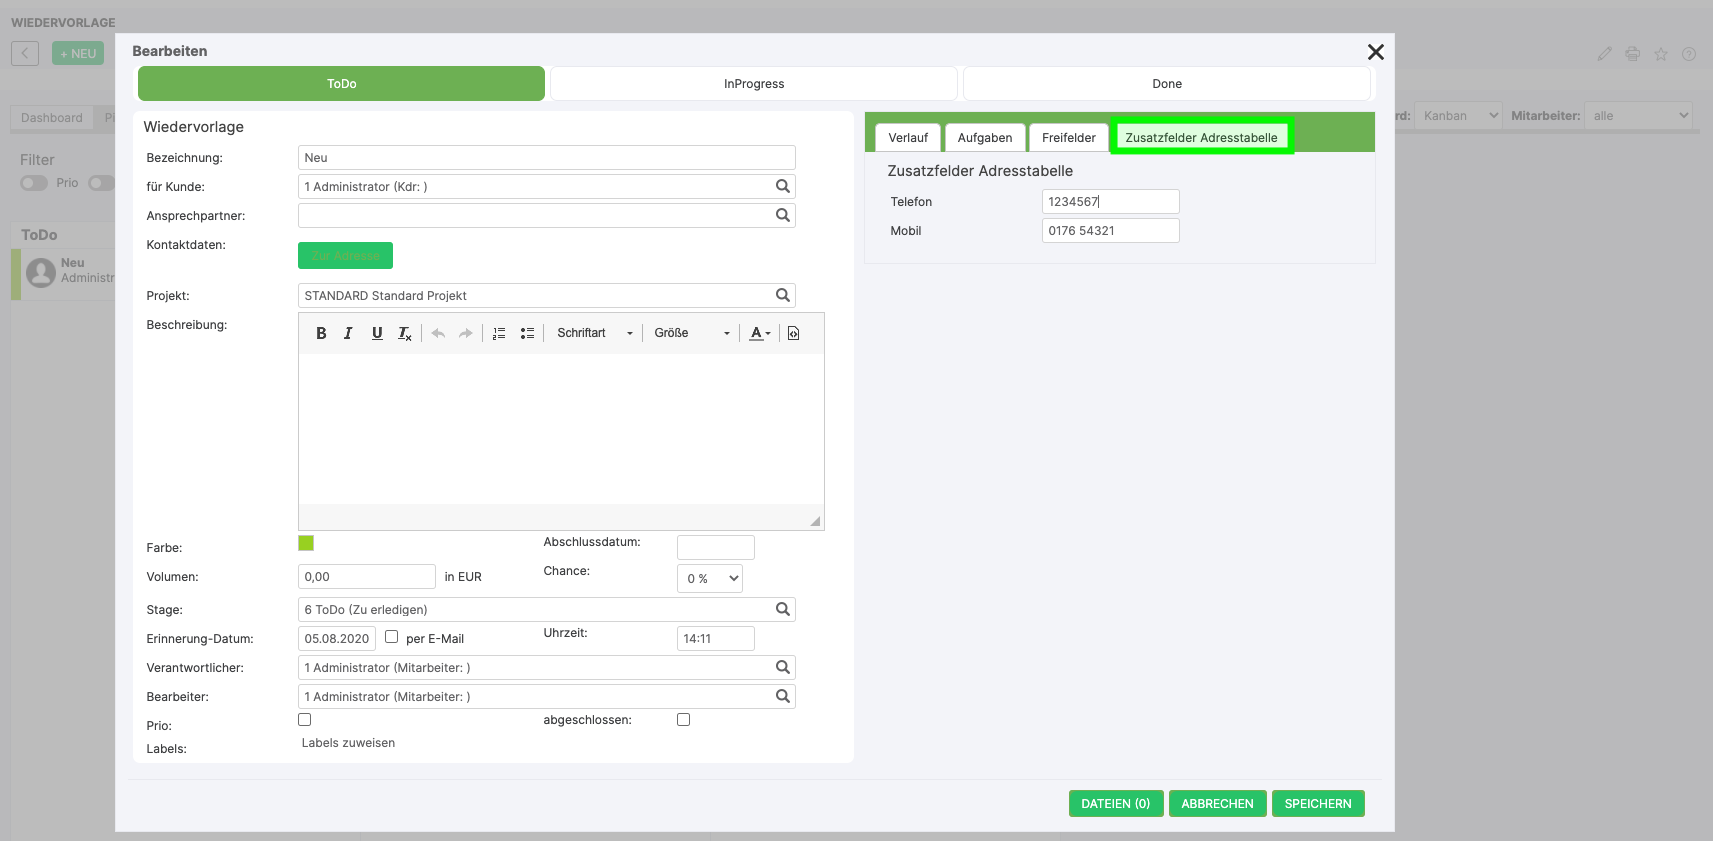
Task: Open search for the Stage field
Action: 783,609
